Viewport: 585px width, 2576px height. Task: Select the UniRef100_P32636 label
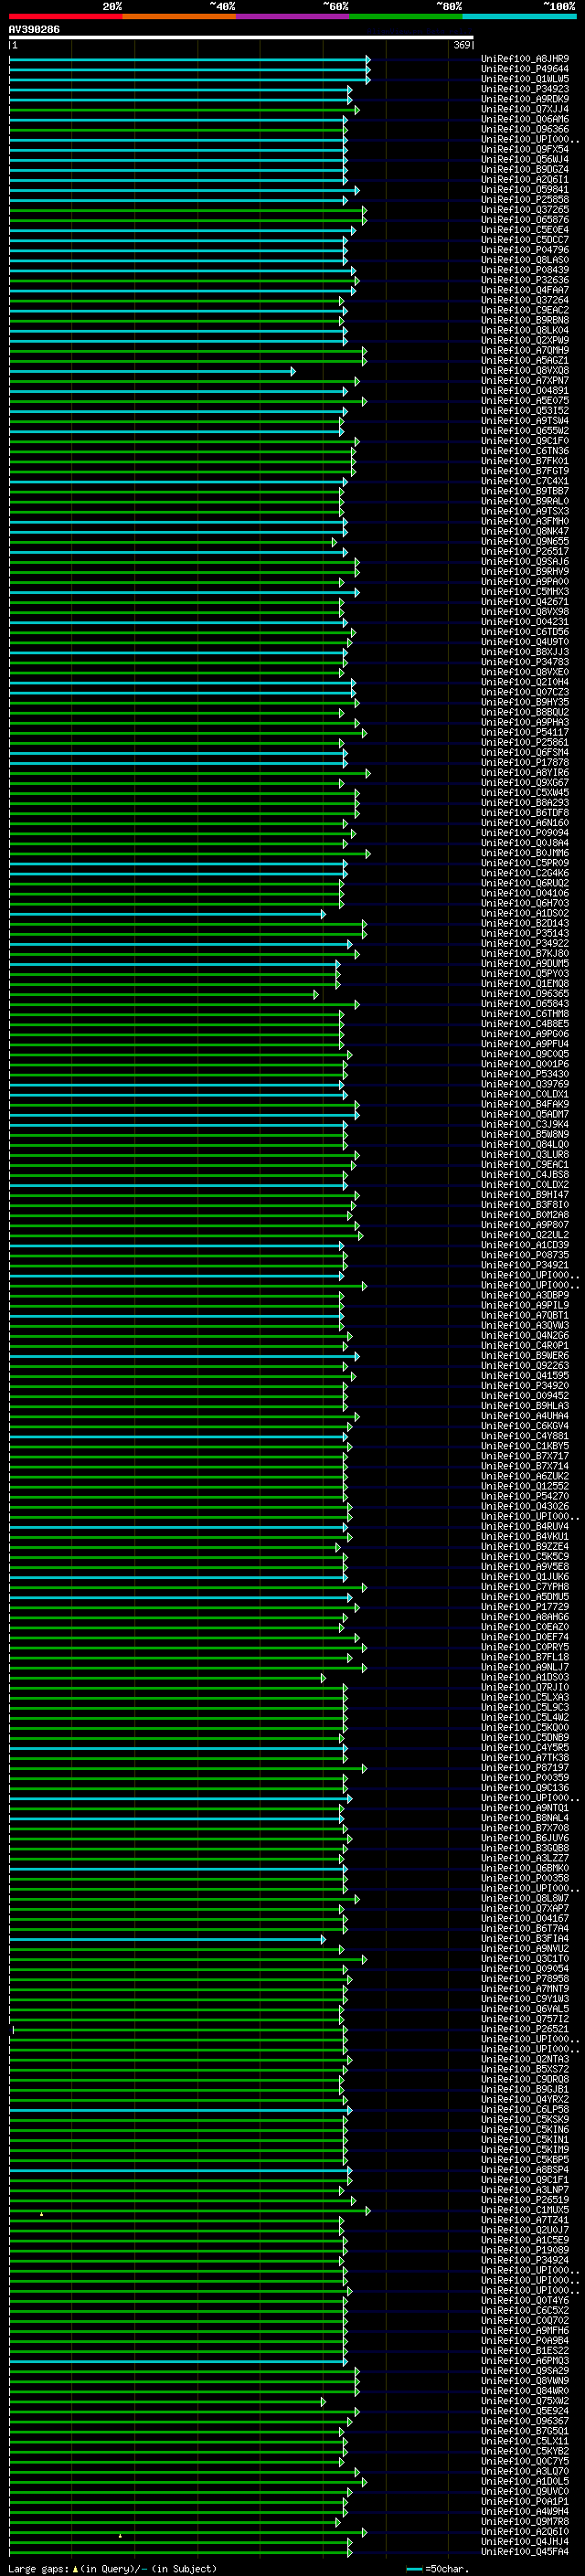[x=525, y=280]
